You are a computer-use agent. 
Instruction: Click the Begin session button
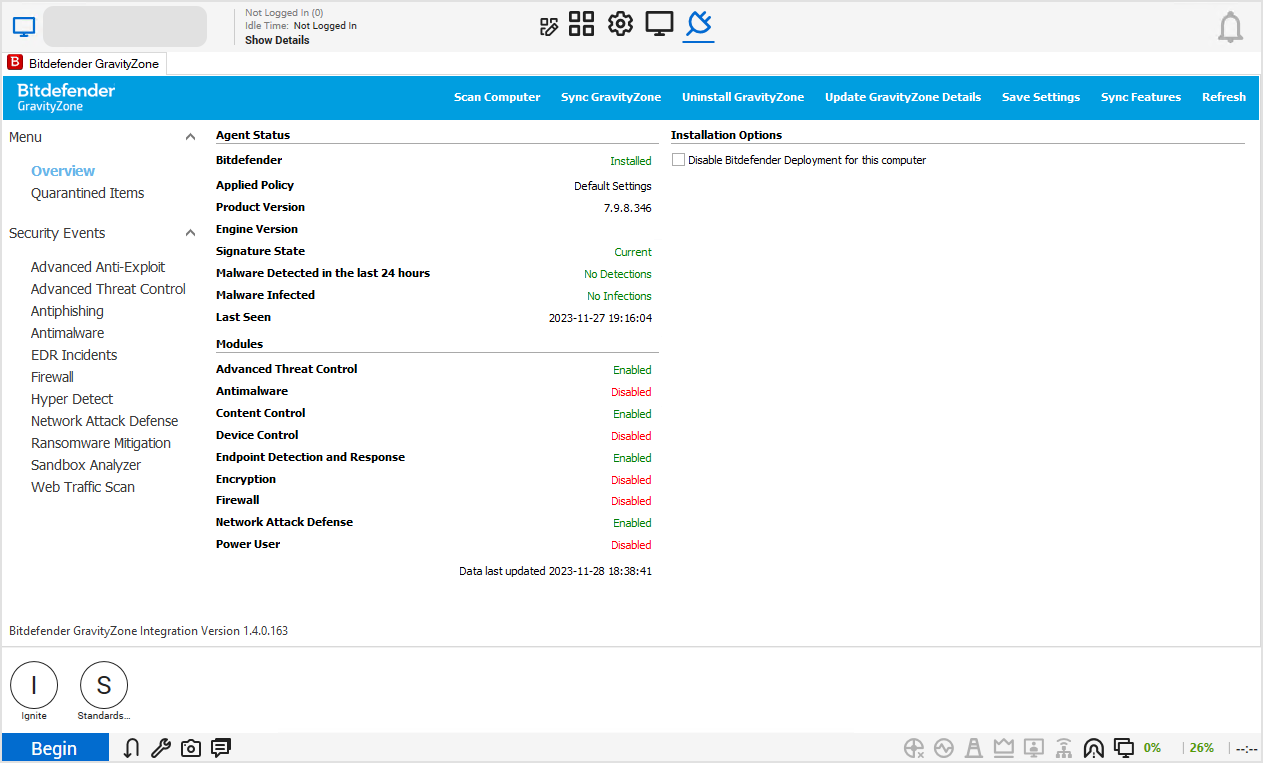click(55, 747)
